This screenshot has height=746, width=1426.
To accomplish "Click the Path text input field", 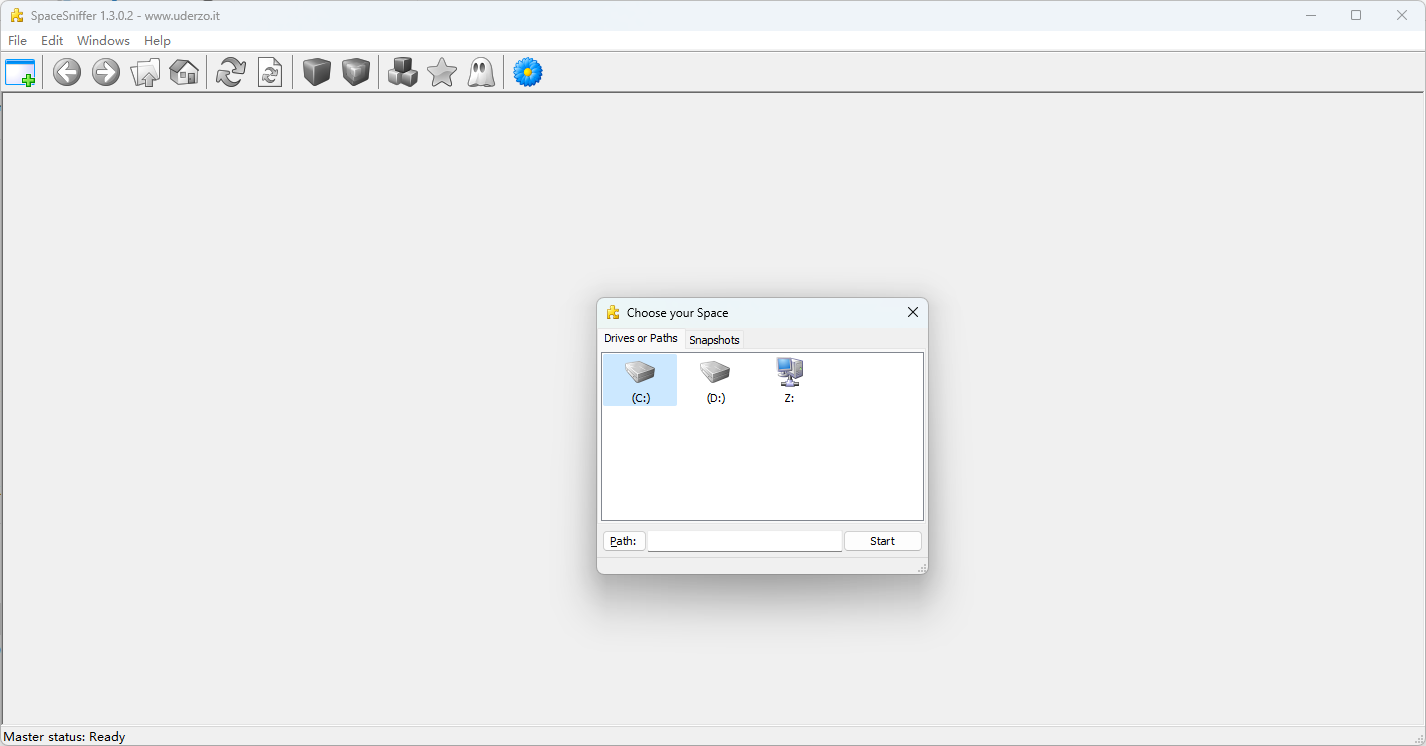I will 744,541.
